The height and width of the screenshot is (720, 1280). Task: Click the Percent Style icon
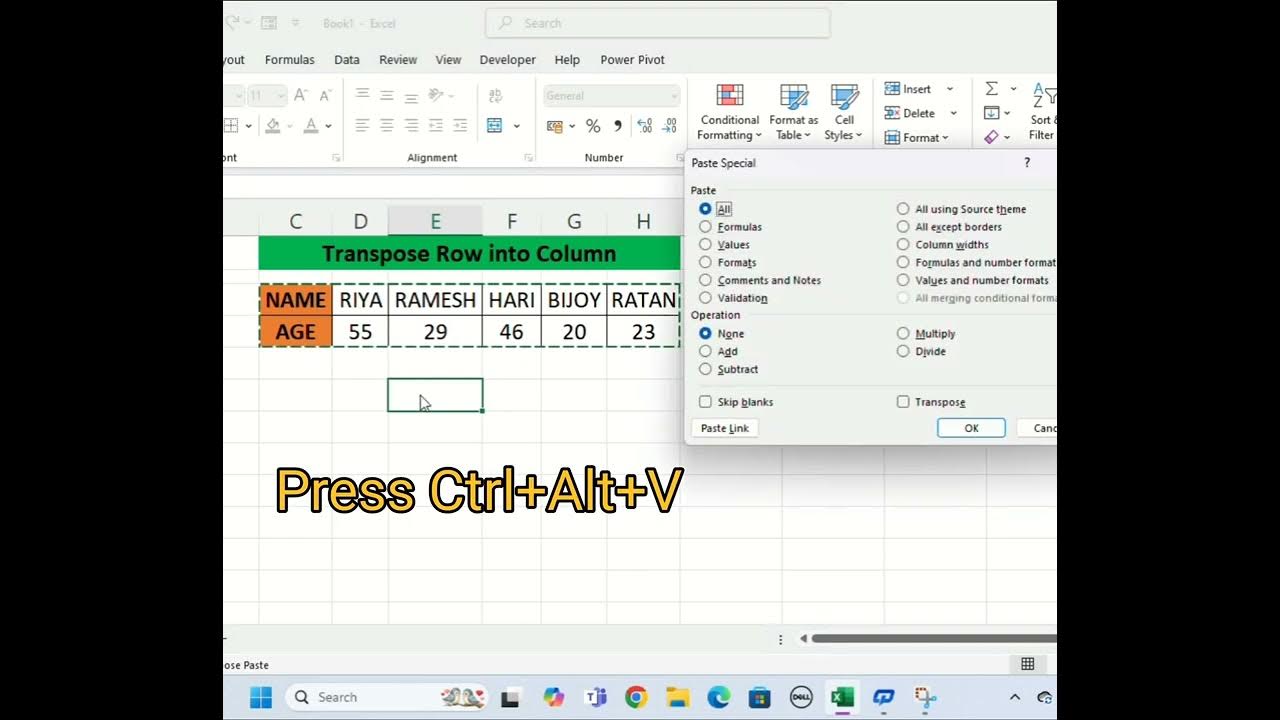coord(593,126)
